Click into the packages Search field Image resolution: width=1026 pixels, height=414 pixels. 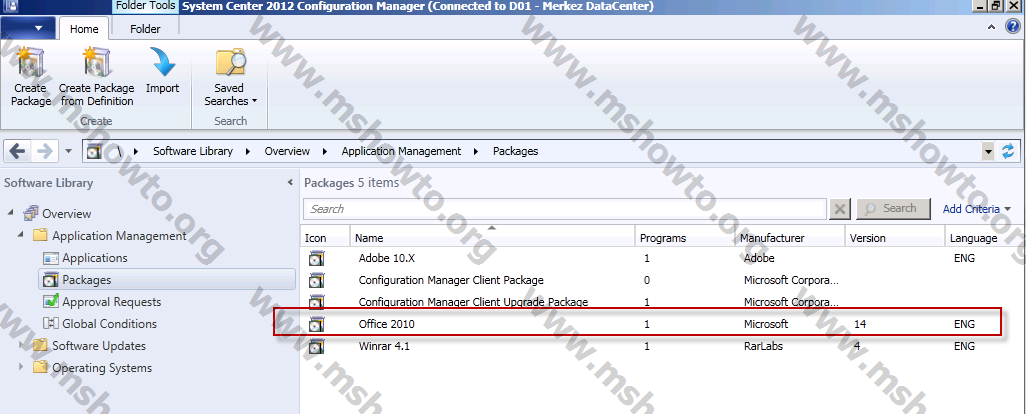(565, 209)
